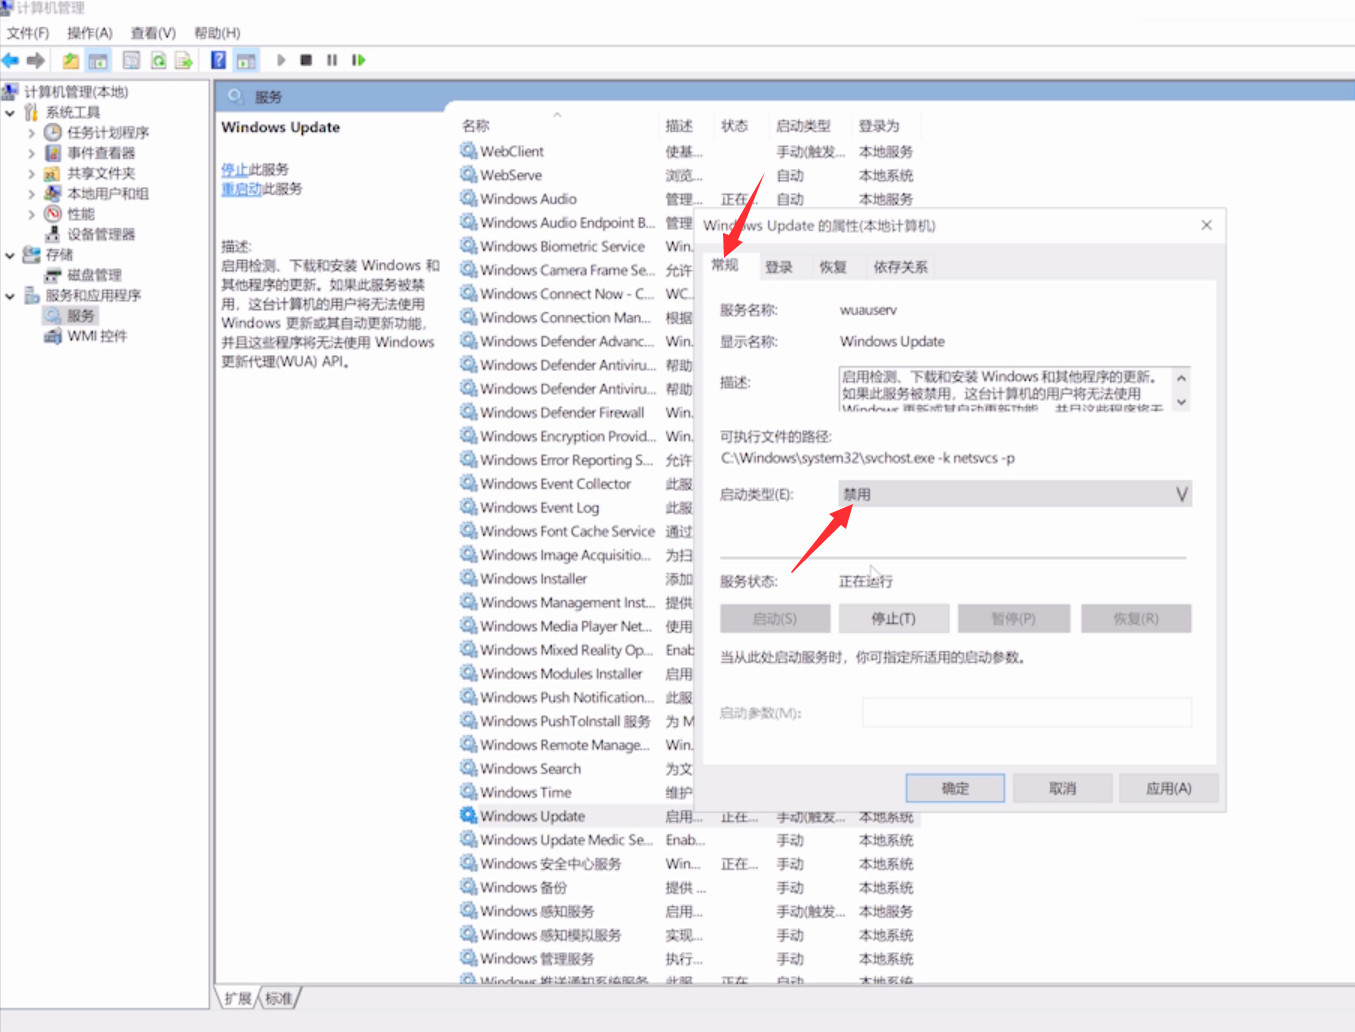Click the Forward arrow in toolbar
The height and width of the screenshot is (1032, 1355).
coord(36,61)
